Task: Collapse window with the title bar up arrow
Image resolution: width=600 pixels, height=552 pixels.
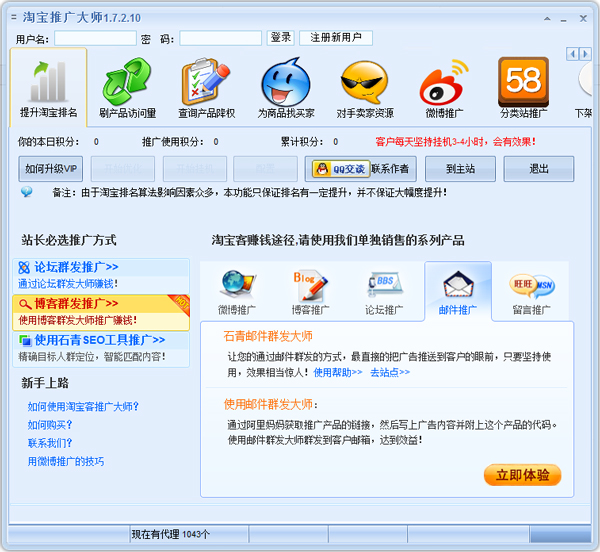Action: pyautogui.click(x=548, y=18)
